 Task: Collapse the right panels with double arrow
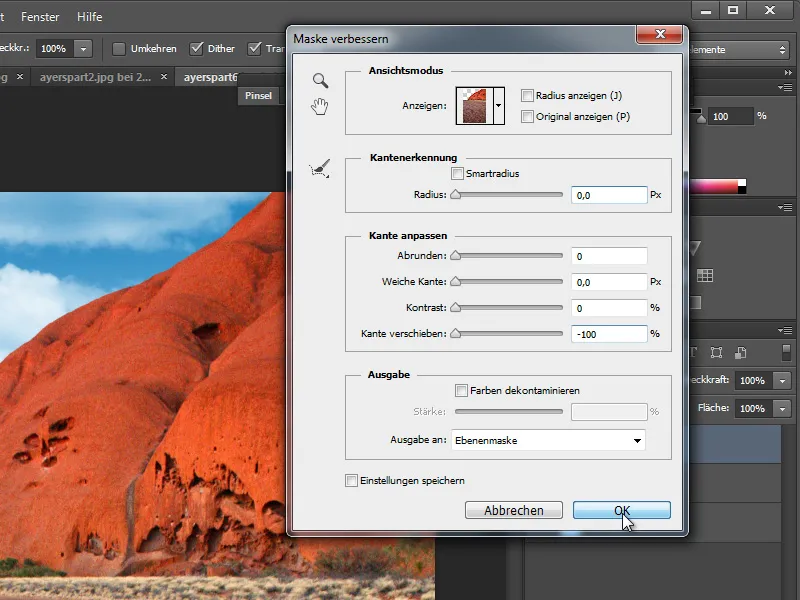[788, 72]
